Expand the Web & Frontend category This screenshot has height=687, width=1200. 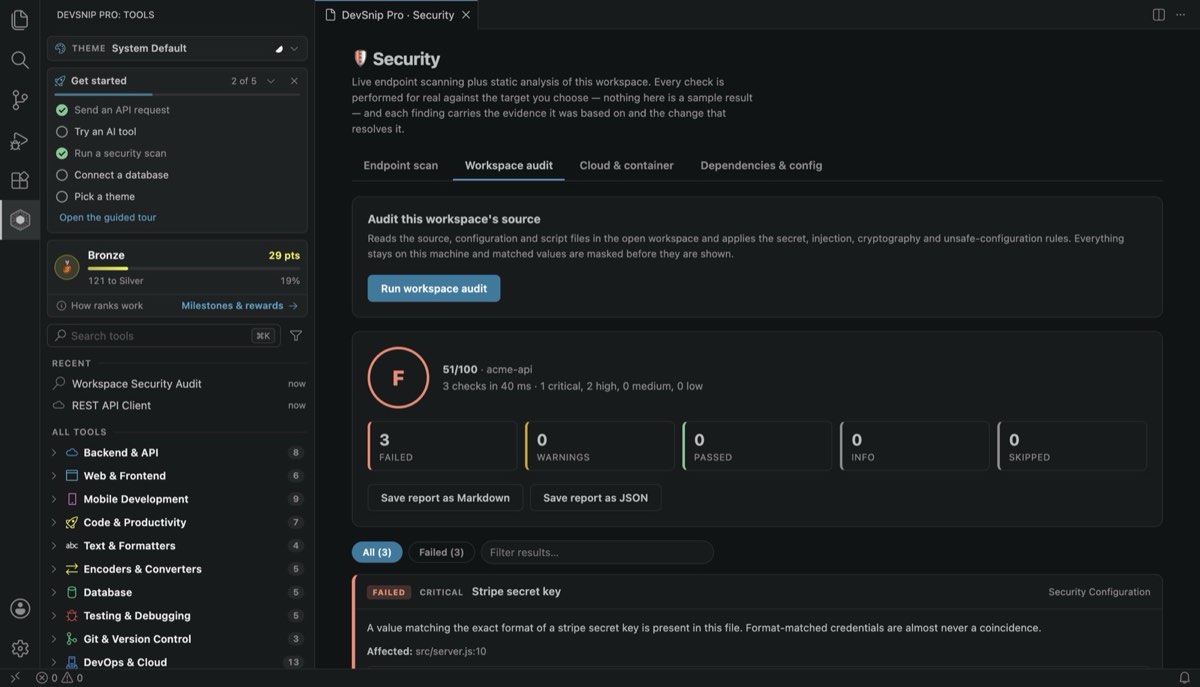pos(54,476)
